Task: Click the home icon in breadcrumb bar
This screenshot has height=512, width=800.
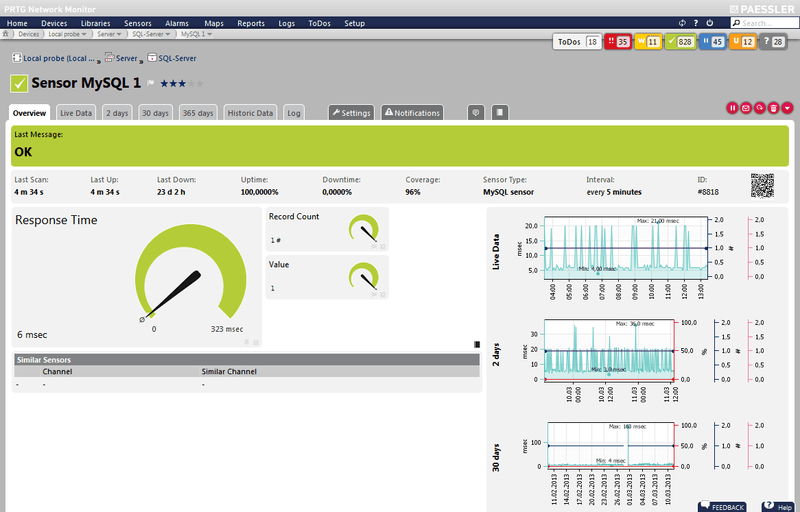Action: coord(6,34)
